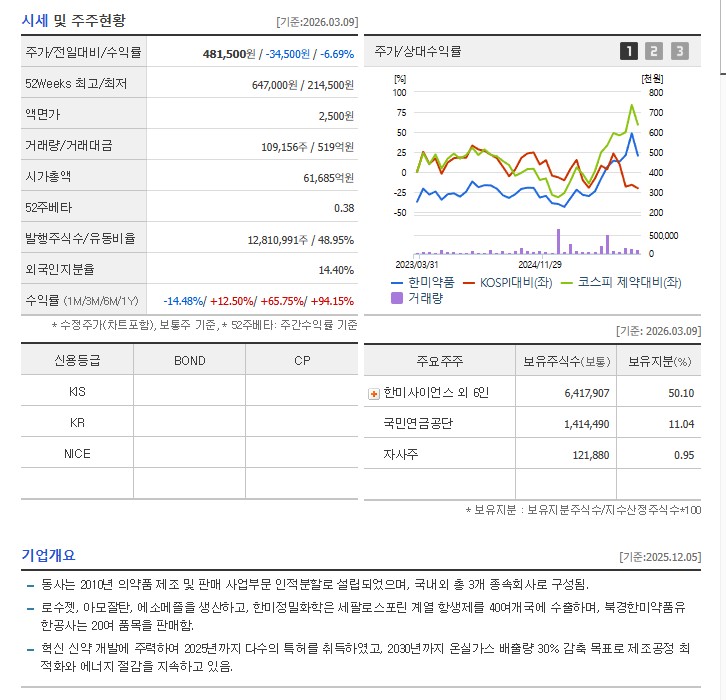Screen dimensions: 726x700
Task: Click the 보유주식수(보통) column header
Action: 566,361
